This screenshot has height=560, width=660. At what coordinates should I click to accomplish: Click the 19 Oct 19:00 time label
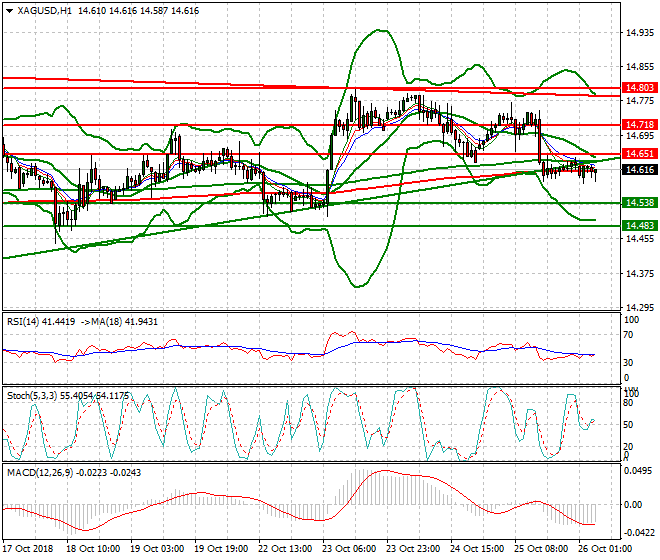click(x=221, y=549)
